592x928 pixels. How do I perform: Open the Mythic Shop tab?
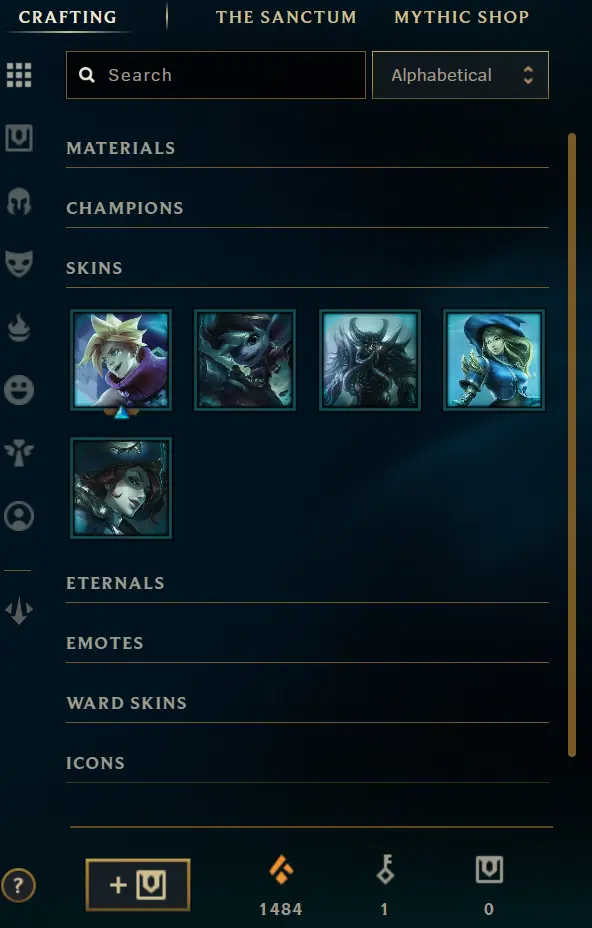click(x=462, y=17)
